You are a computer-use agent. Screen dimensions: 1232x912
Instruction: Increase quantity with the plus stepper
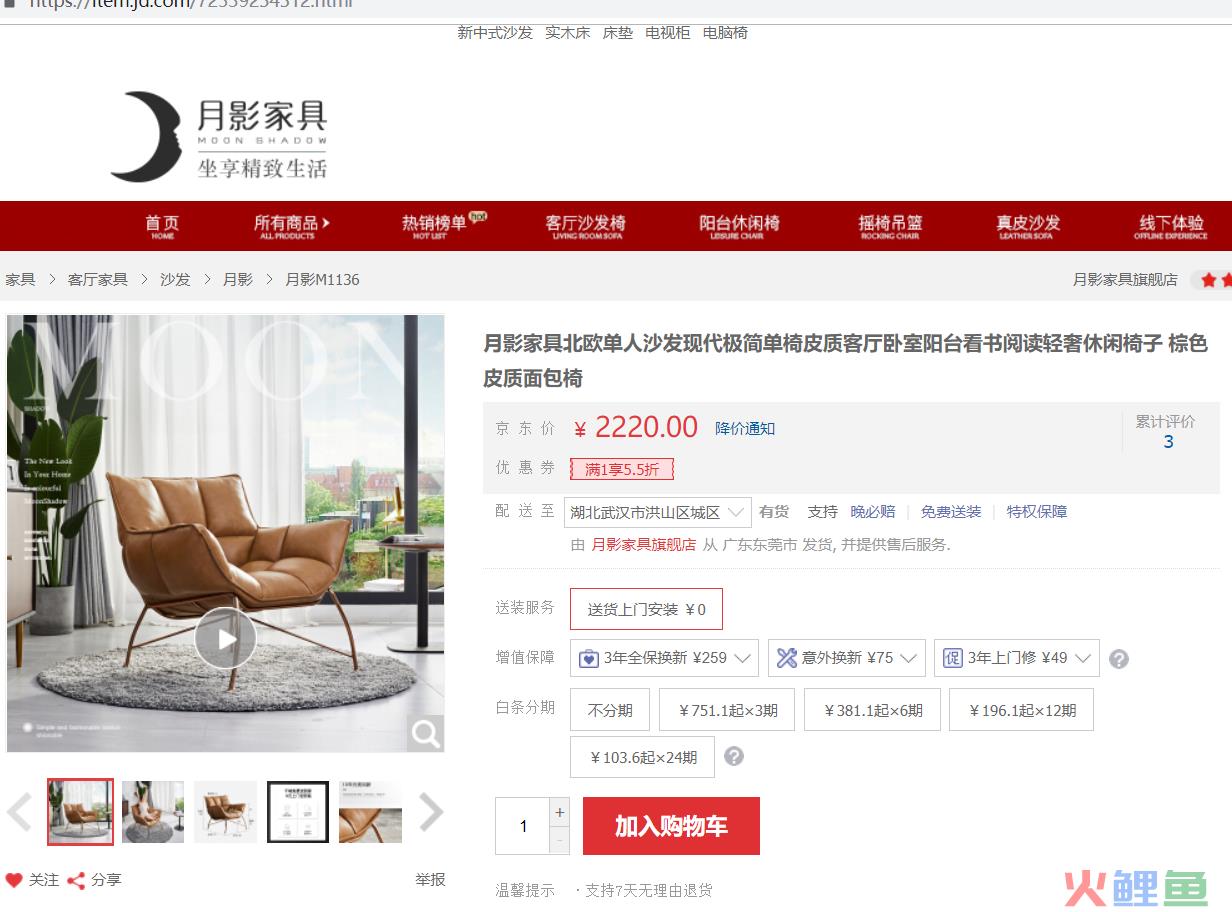(x=560, y=812)
